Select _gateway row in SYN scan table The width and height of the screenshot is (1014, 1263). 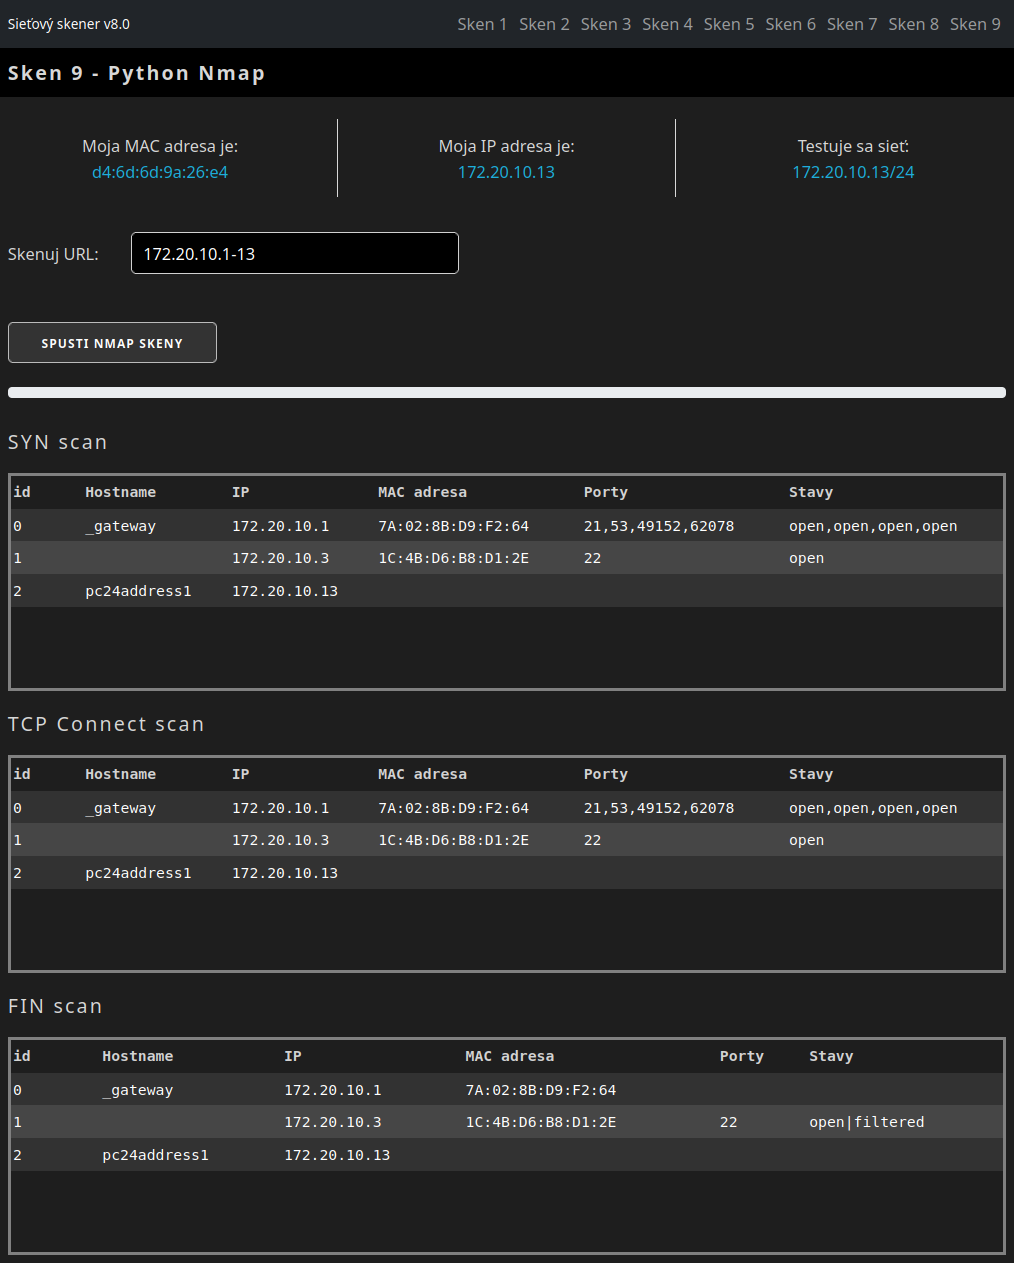[121, 526]
